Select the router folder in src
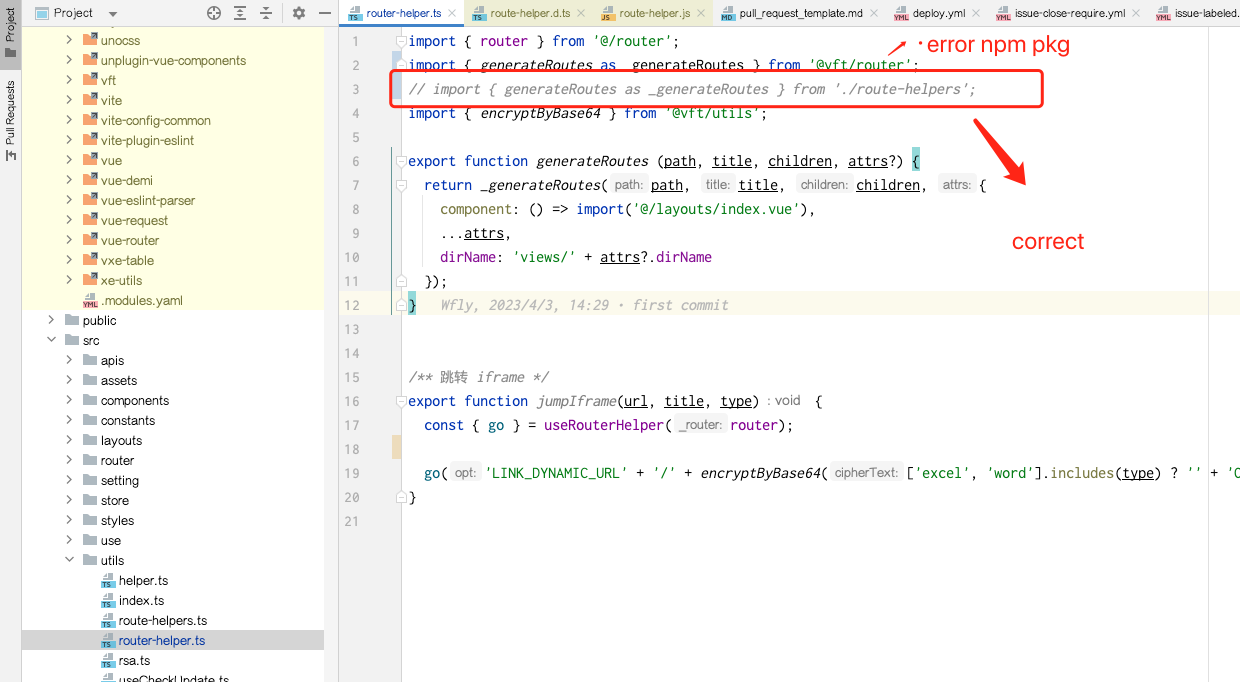Screen dimensions: 1240x682 point(117,460)
